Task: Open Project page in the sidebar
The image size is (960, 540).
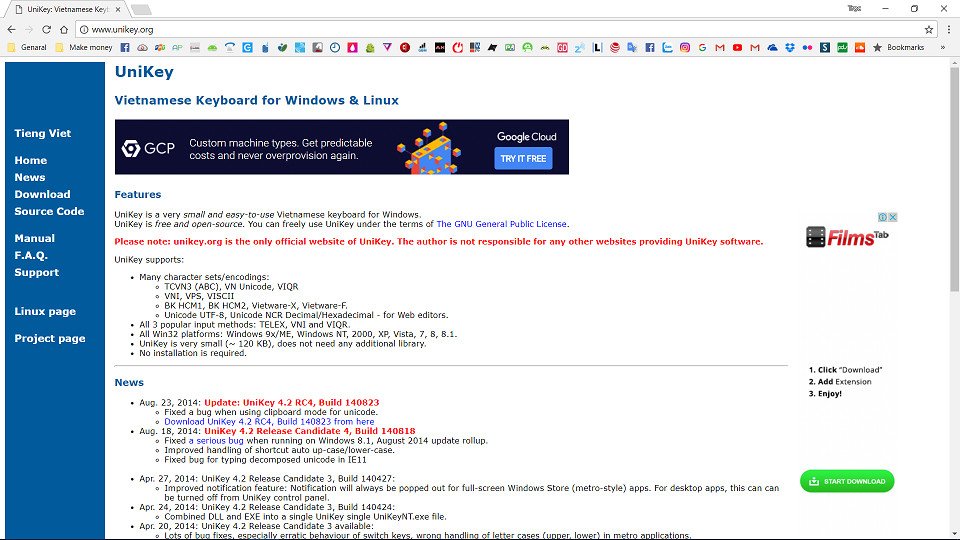Action: [x=50, y=339]
